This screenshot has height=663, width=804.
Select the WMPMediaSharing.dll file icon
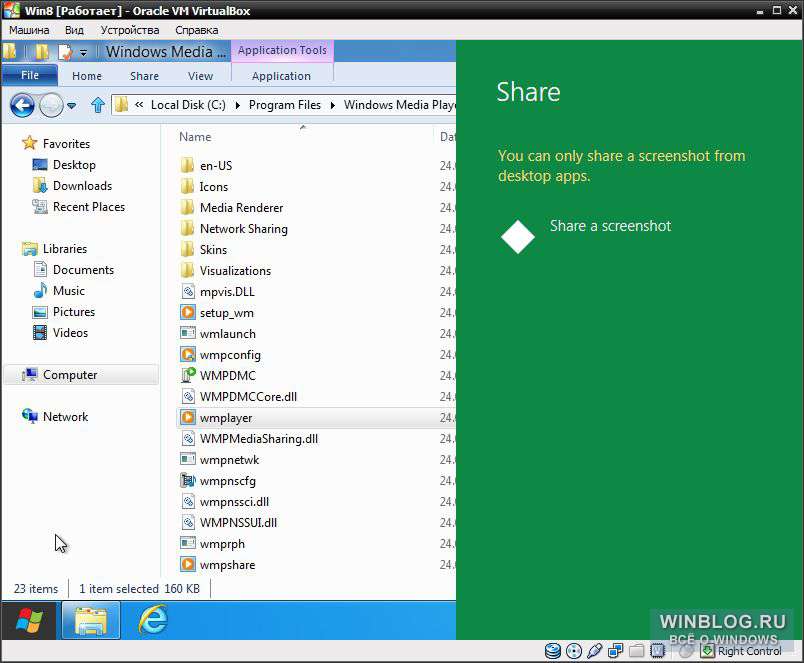pyautogui.click(x=188, y=438)
